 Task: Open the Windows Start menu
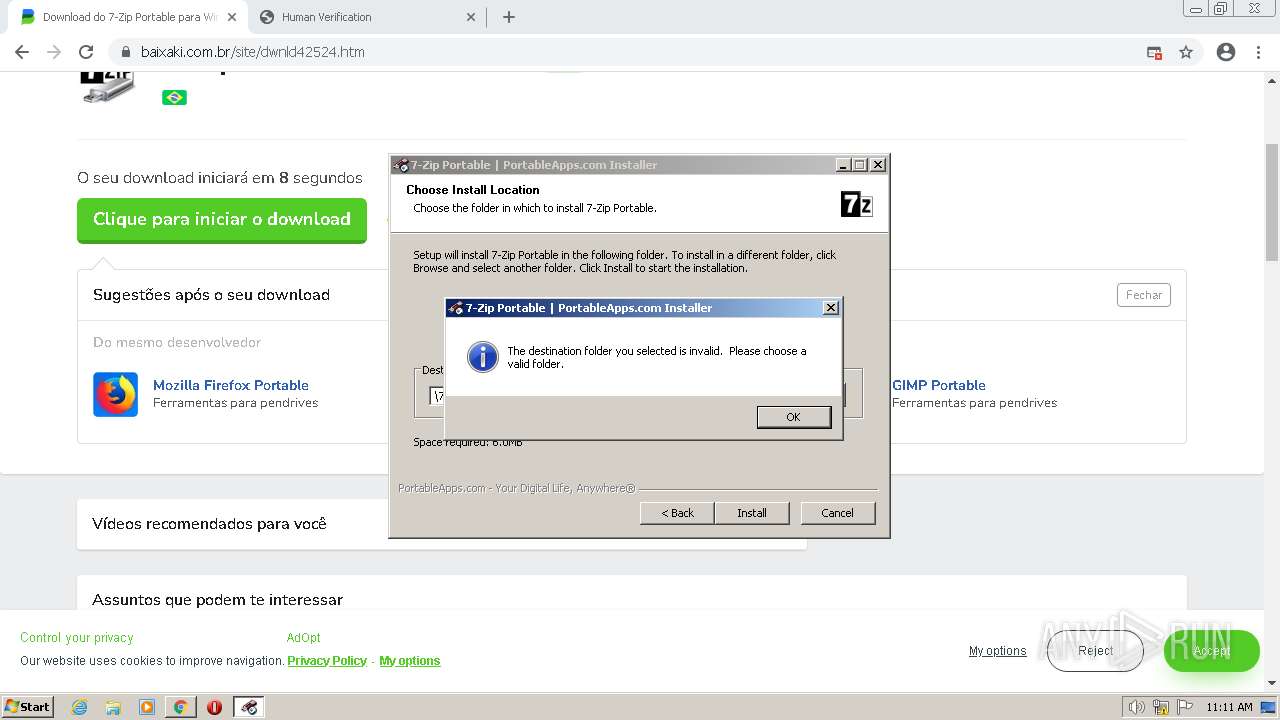(x=28, y=707)
